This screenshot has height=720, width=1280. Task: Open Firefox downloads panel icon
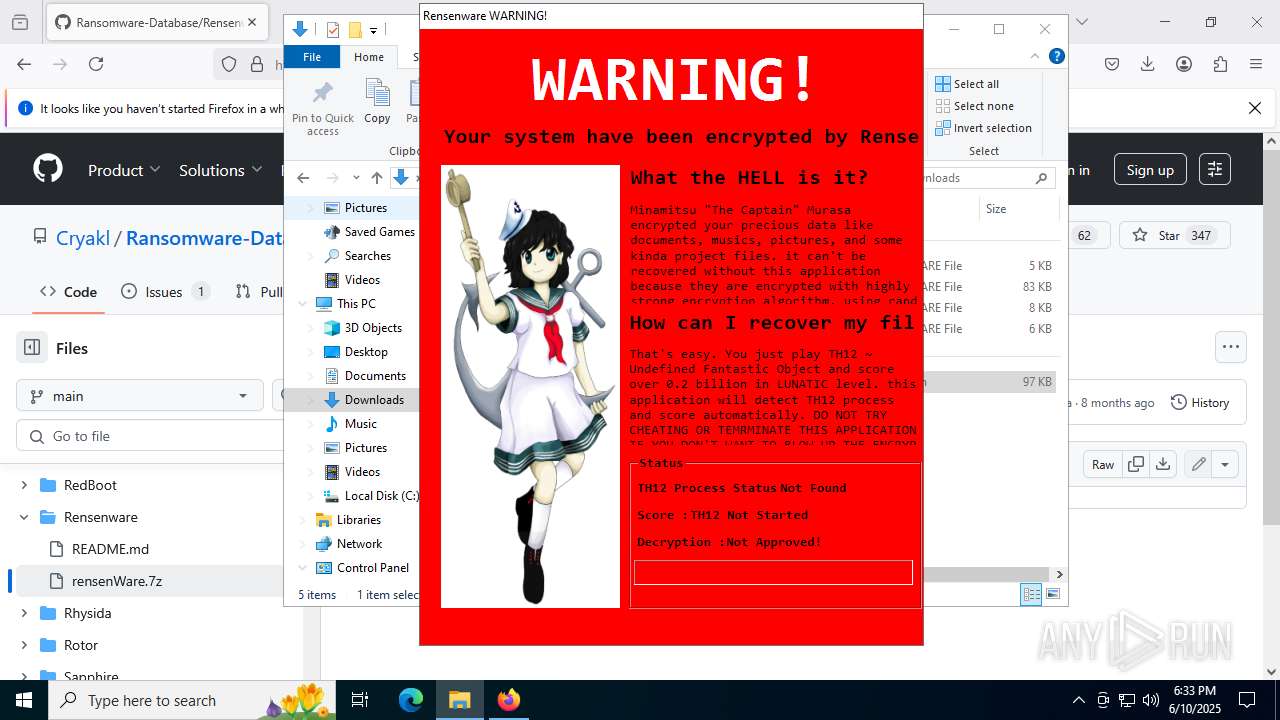click(x=1148, y=64)
